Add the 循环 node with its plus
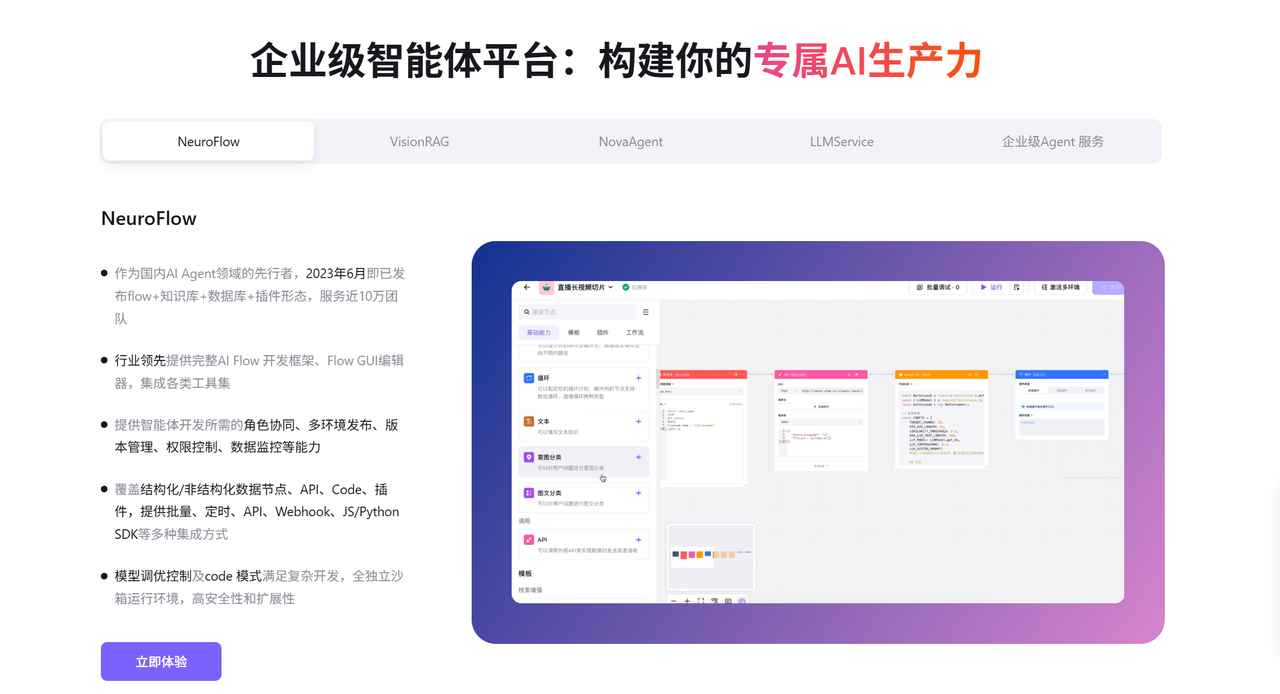1280x694 pixels. 638,378
